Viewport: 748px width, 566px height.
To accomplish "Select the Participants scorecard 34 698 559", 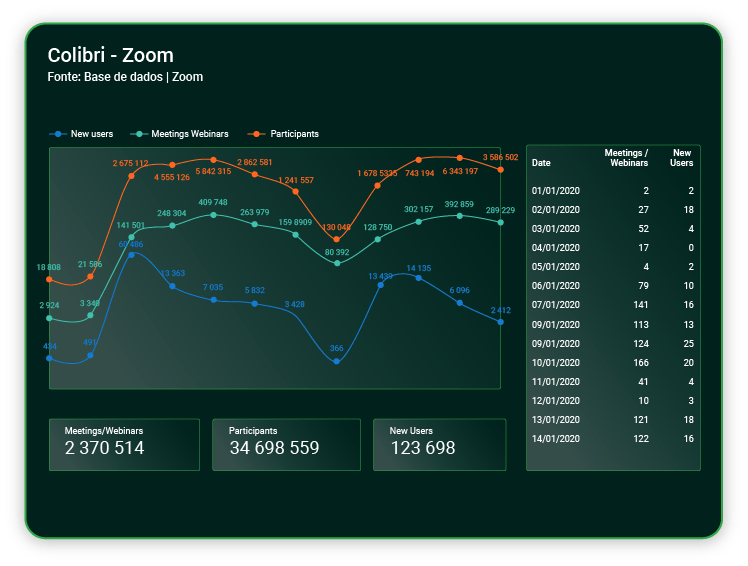I will [x=286, y=445].
